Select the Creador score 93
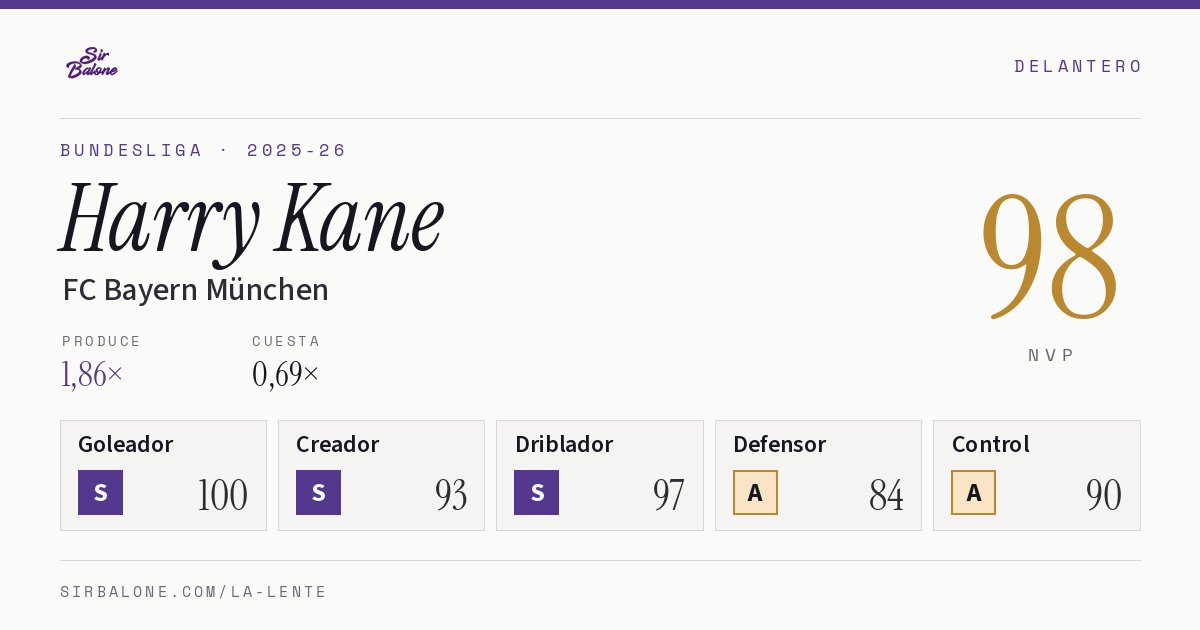This screenshot has height=630, width=1200. (451, 495)
